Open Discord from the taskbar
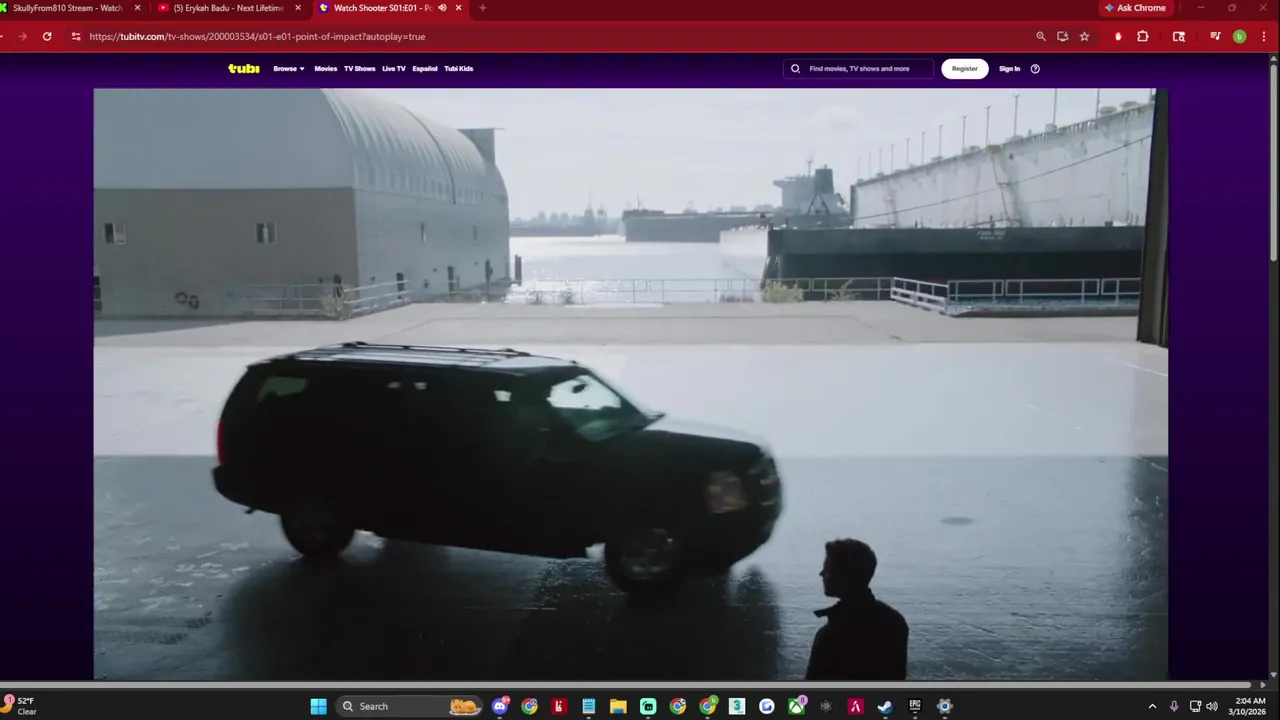The width and height of the screenshot is (1280, 720). tap(500, 706)
